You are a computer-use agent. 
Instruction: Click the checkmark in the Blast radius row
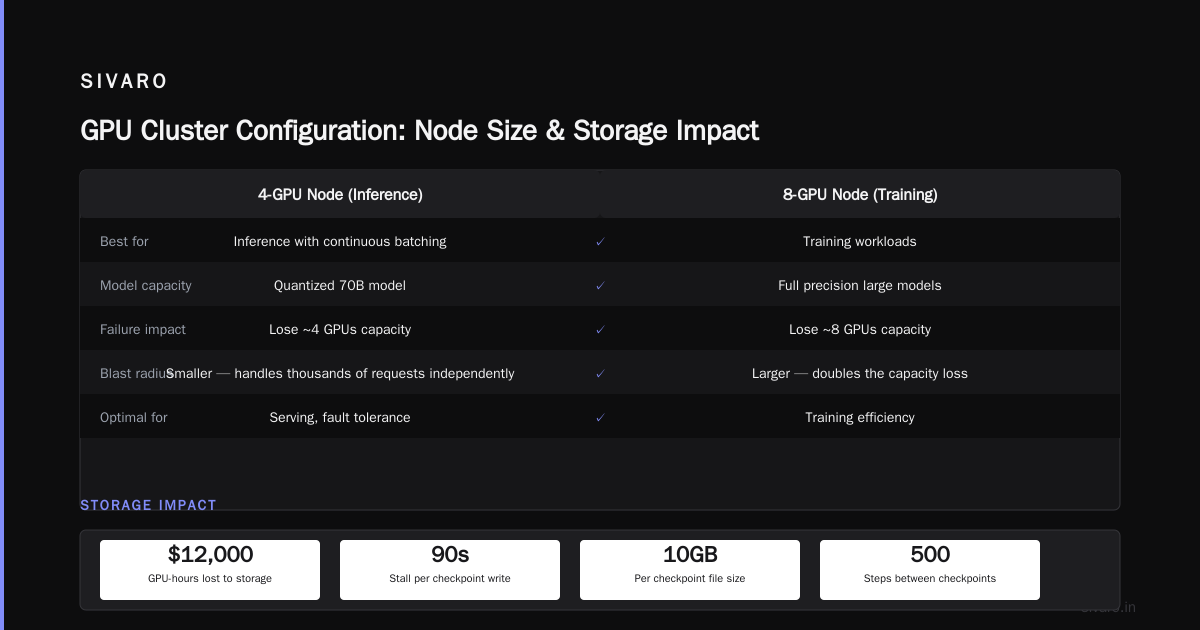click(x=600, y=374)
